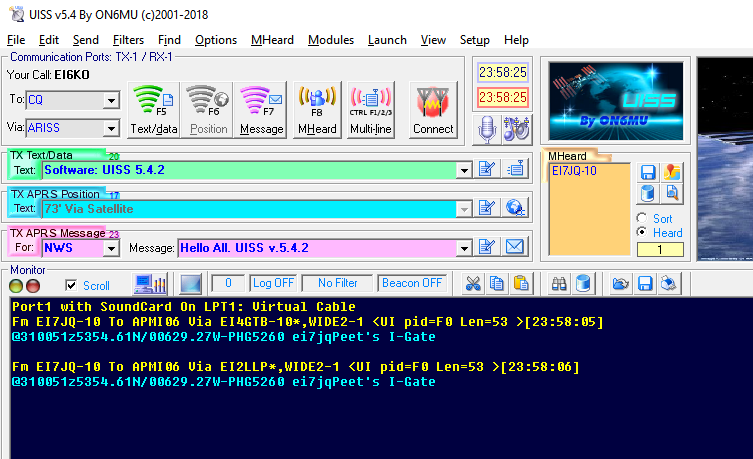The width and height of the screenshot is (753, 459).
Task: Open the MHeard menu
Action: (x=272, y=40)
